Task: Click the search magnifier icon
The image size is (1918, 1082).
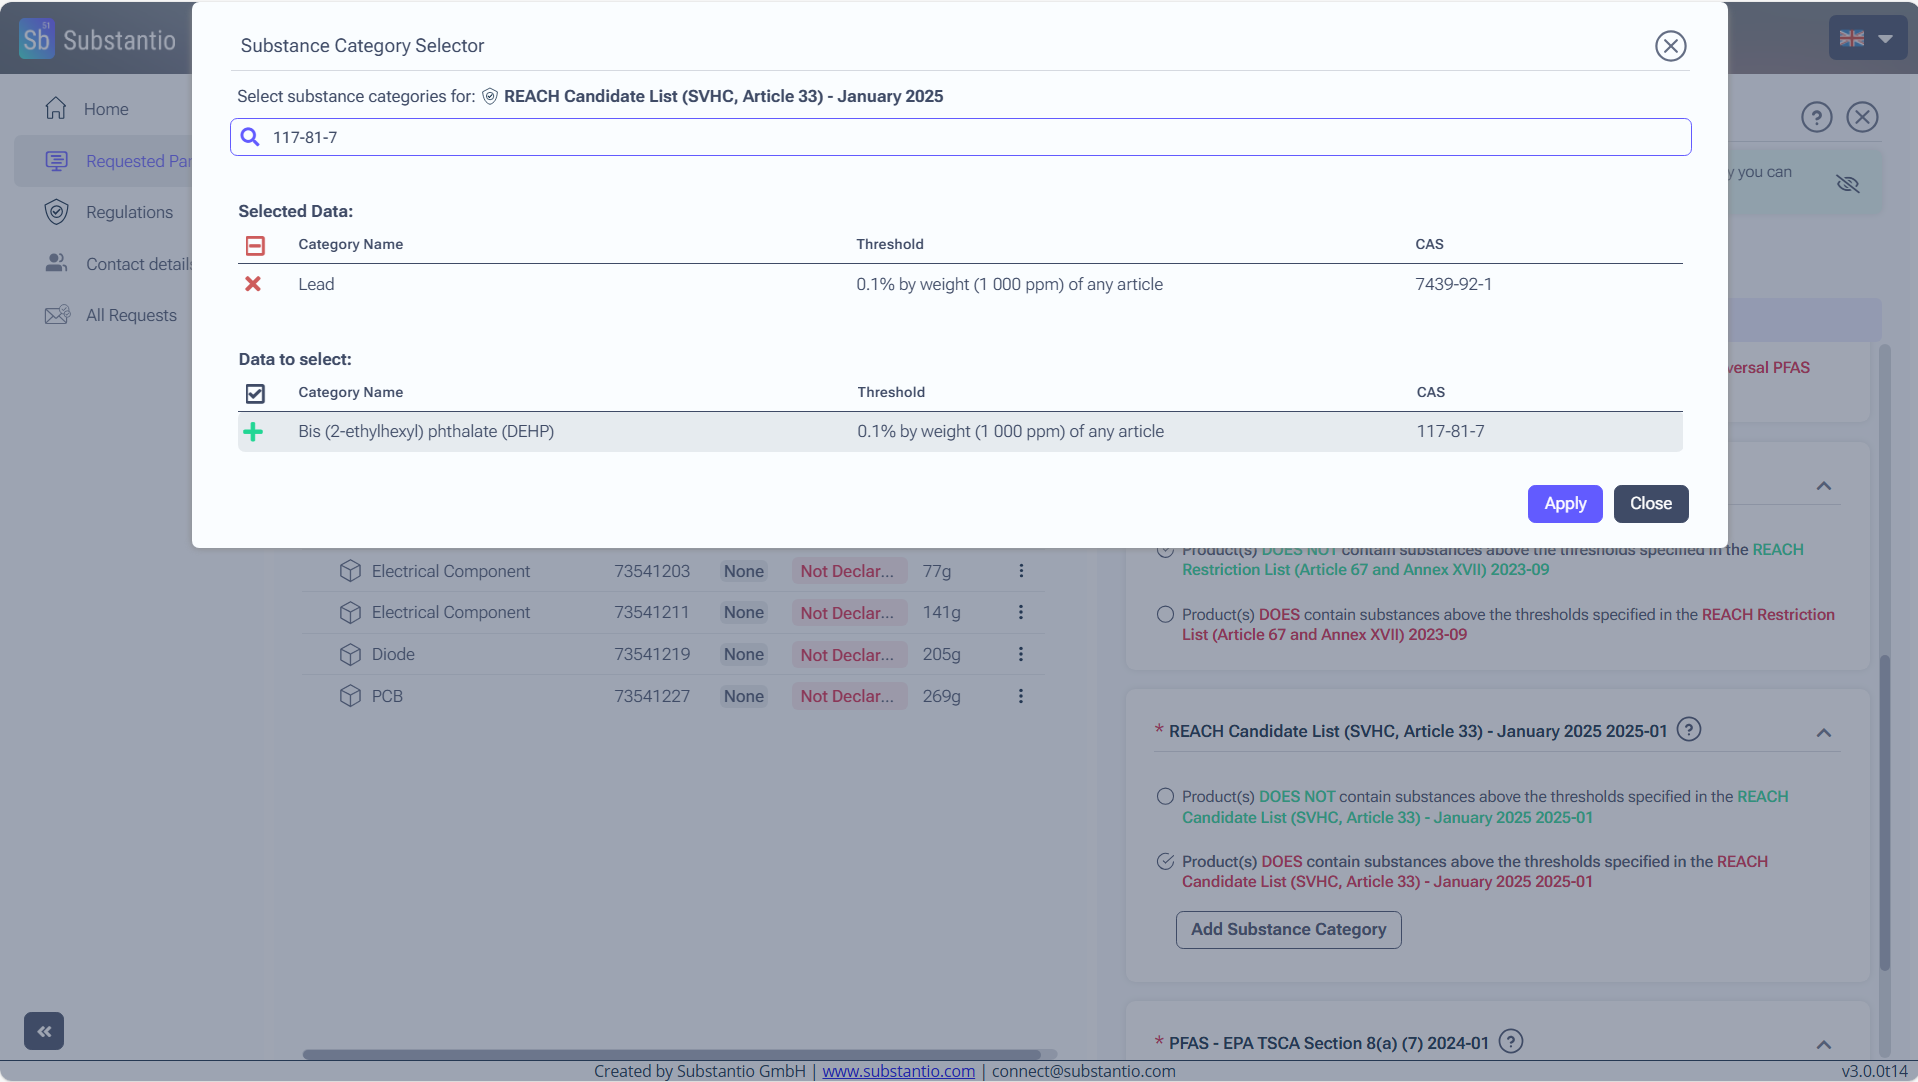Action: pos(250,137)
